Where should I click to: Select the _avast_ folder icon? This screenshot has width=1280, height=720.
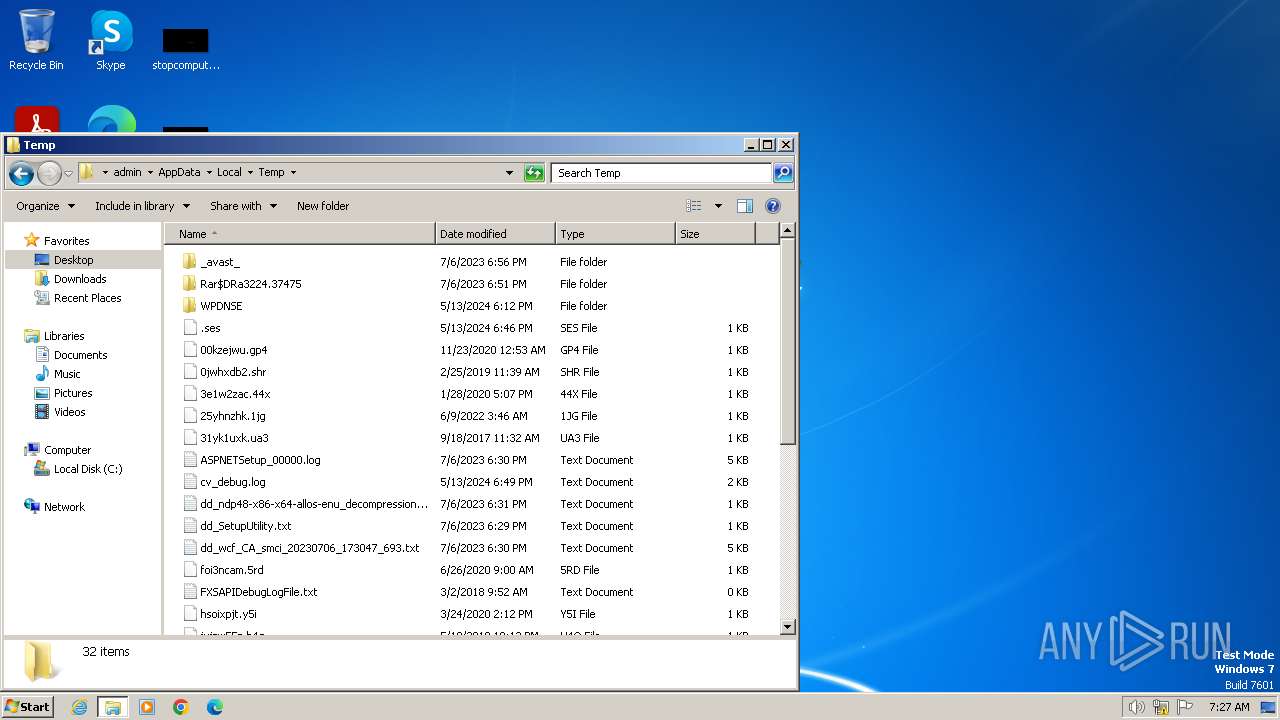(x=190, y=262)
